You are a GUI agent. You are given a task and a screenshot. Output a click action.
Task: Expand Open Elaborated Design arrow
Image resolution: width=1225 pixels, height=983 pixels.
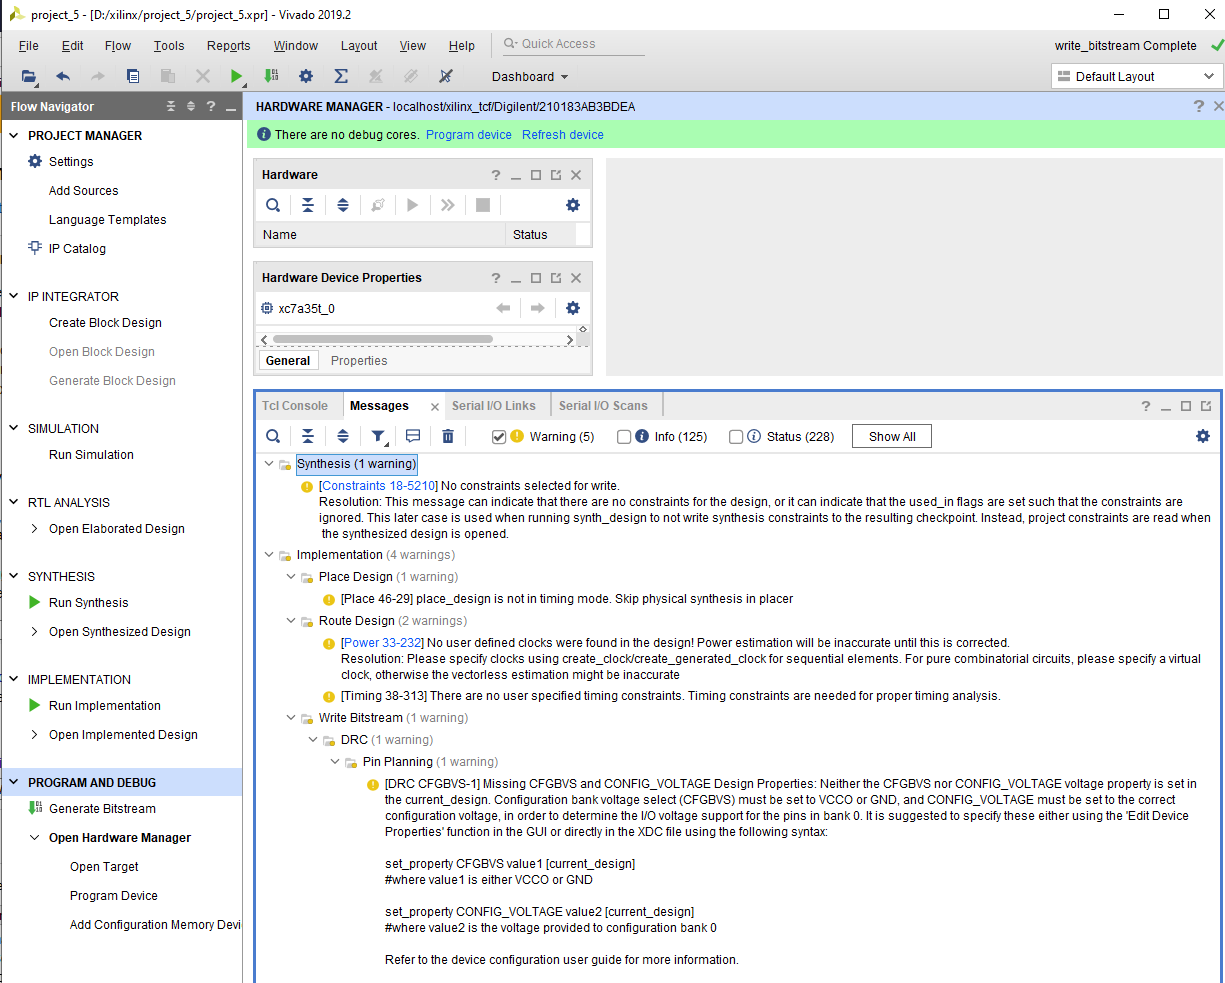click(x=35, y=528)
